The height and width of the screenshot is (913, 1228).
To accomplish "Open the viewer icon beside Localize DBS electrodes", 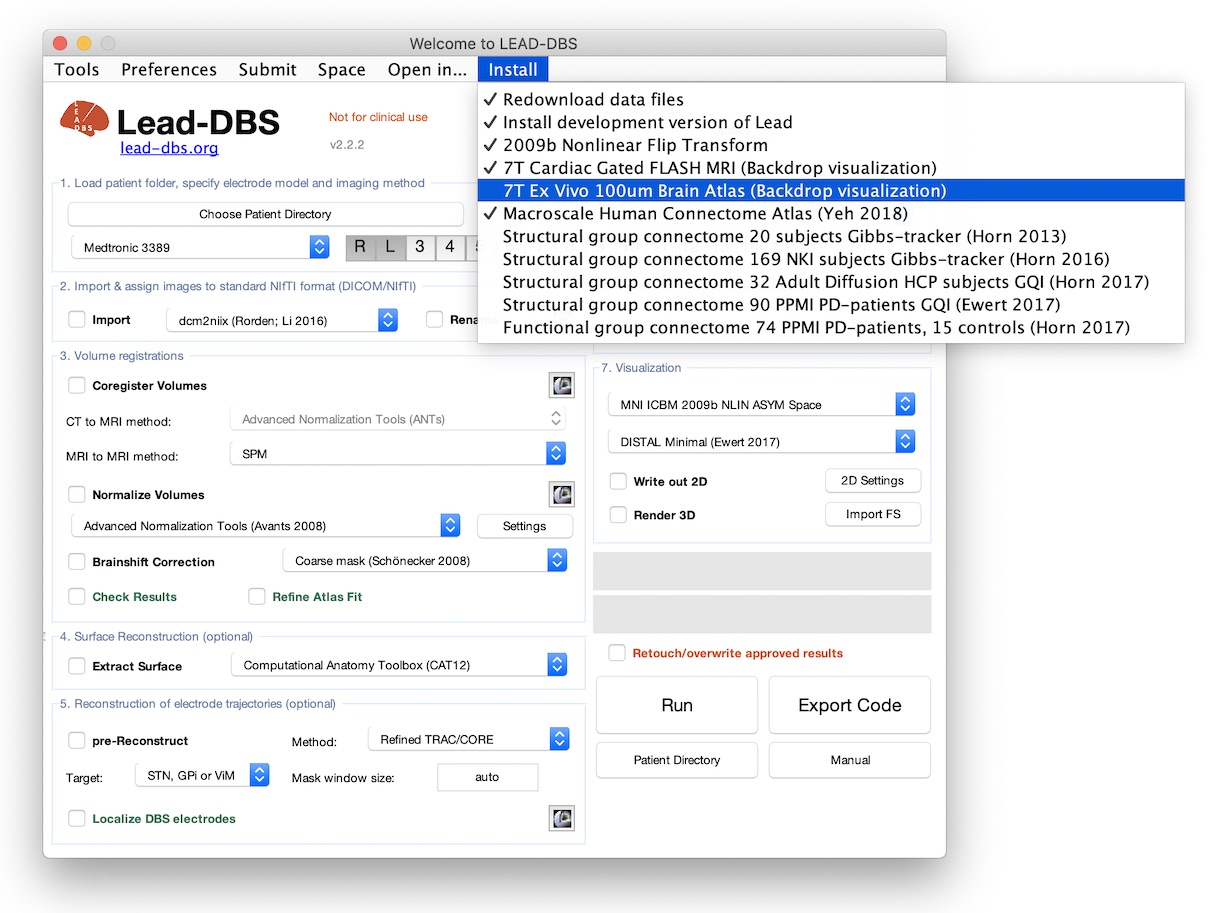I will coord(561,818).
